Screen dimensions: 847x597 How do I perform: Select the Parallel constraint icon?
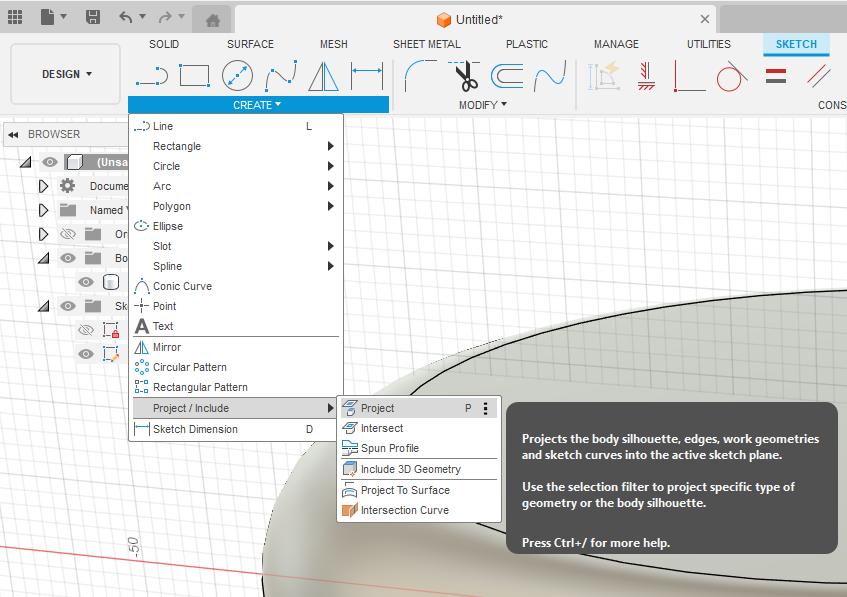[819, 76]
